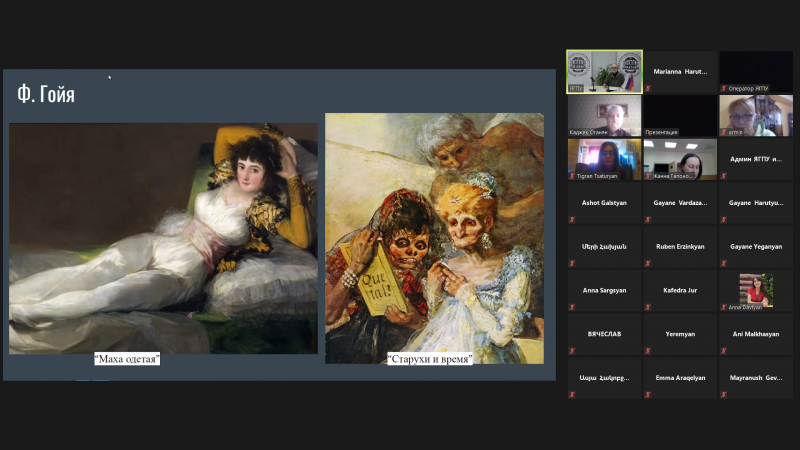The height and width of the screenshot is (450, 800).
Task: Click muted mic icon on Kafedra Jur tile
Action: (x=648, y=306)
